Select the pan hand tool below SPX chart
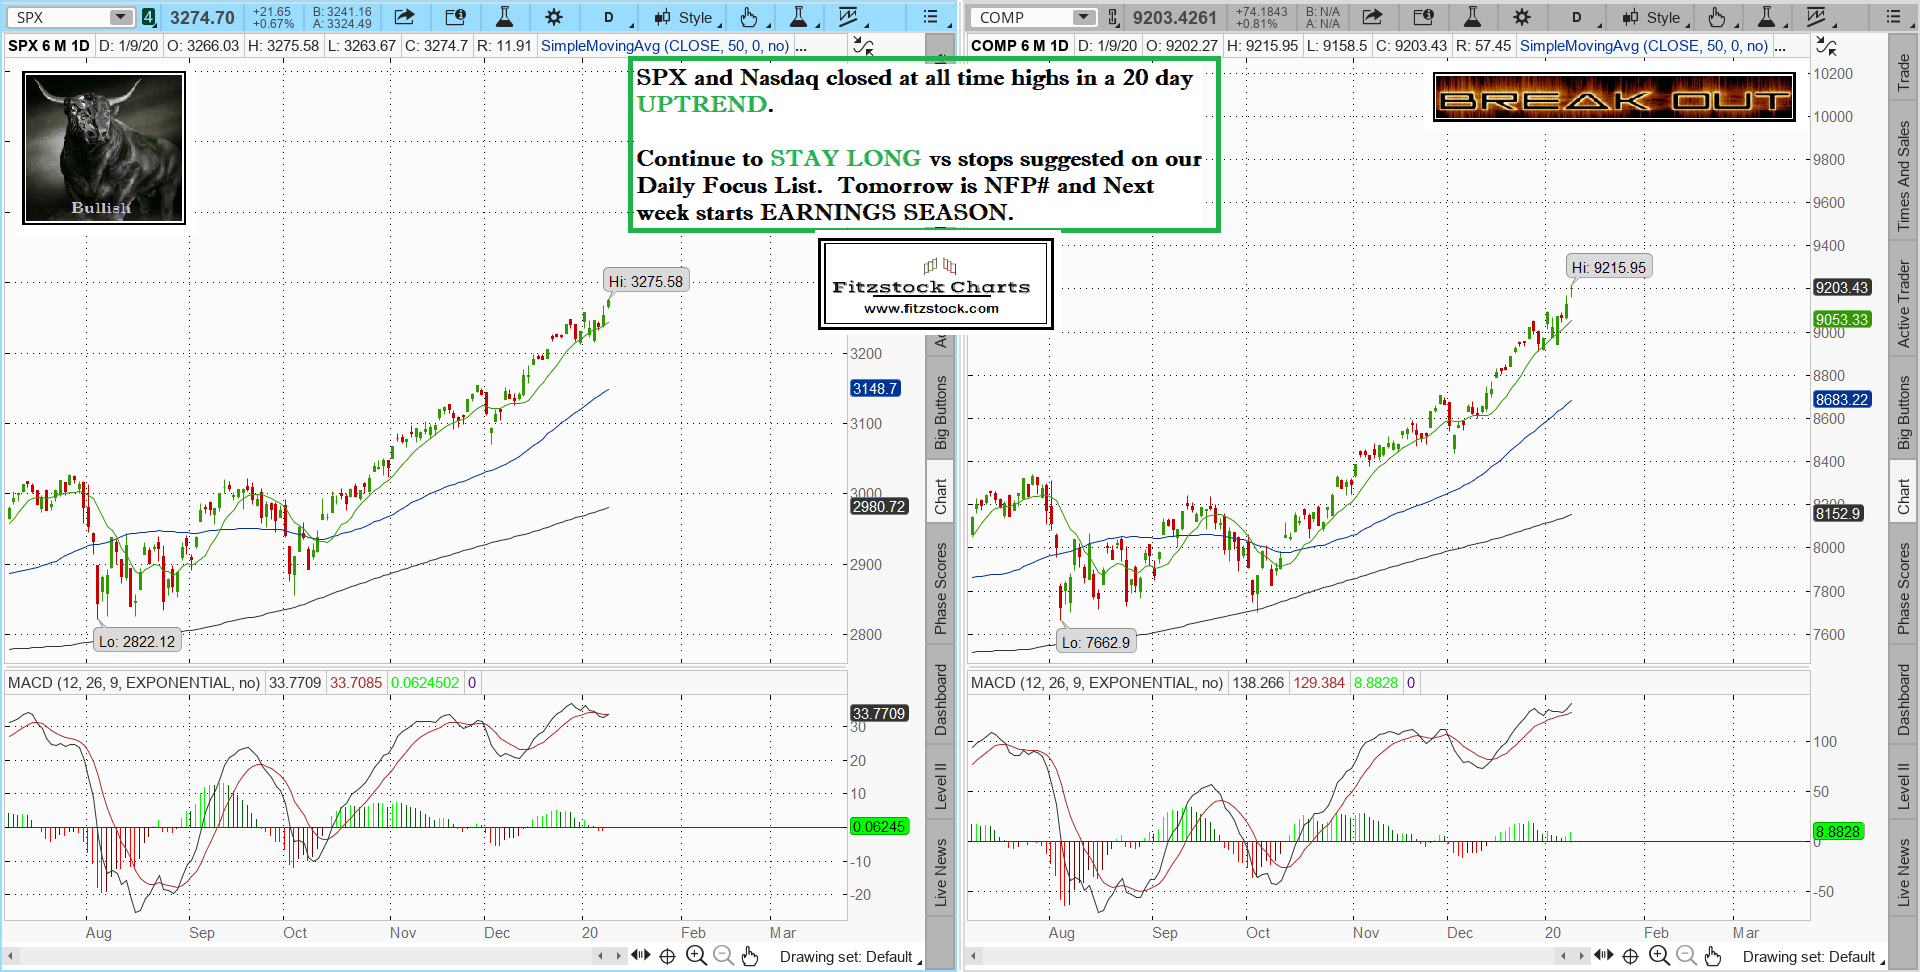The width and height of the screenshot is (1920, 972). [750, 956]
